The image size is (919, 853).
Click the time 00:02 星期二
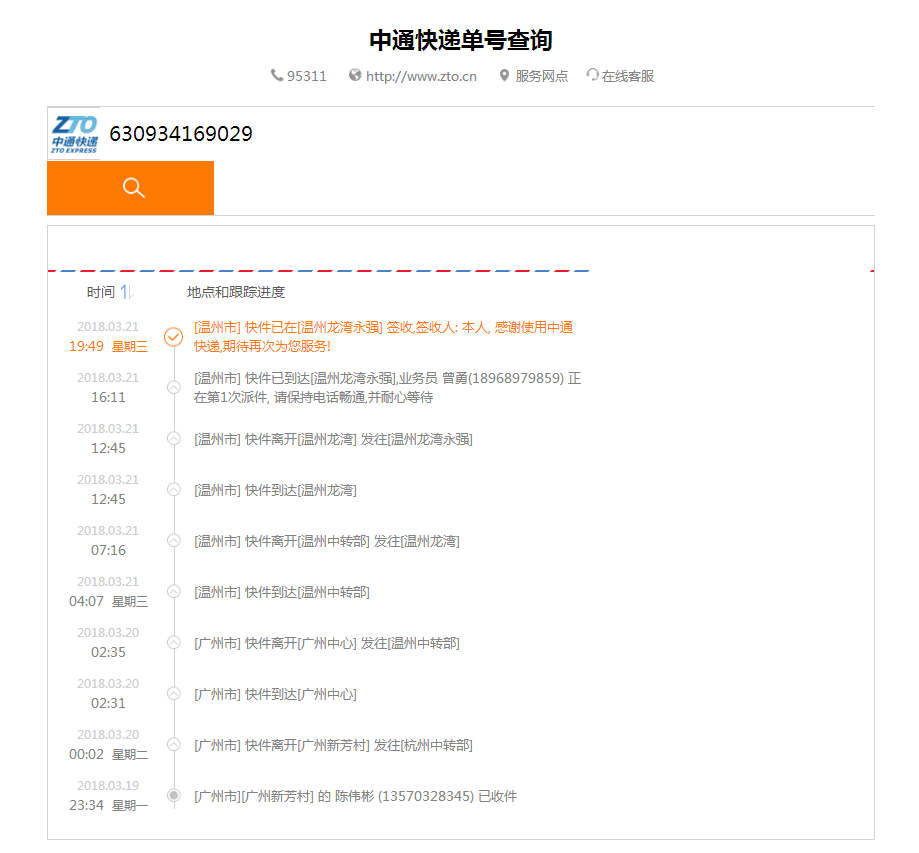[108, 755]
